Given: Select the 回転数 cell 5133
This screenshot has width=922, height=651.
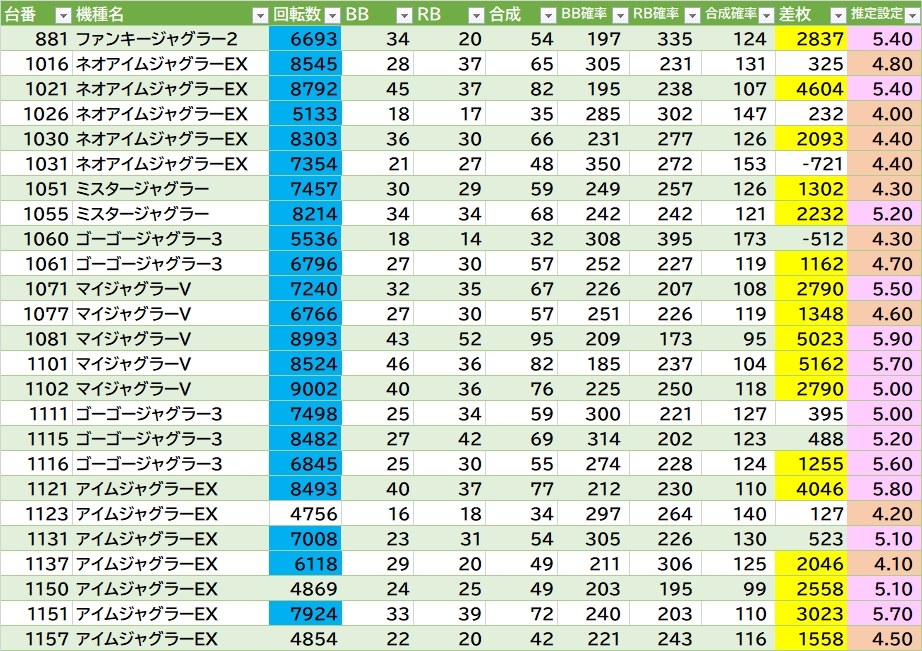Looking at the screenshot, I should click(305, 113).
